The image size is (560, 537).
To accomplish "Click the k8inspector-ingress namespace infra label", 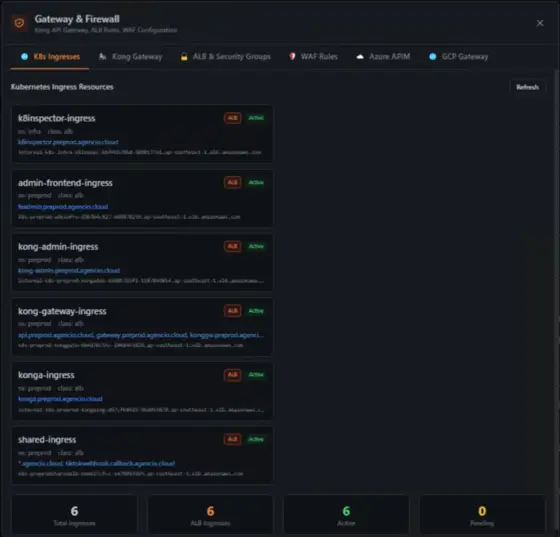I will pyautogui.click(x=30, y=132).
